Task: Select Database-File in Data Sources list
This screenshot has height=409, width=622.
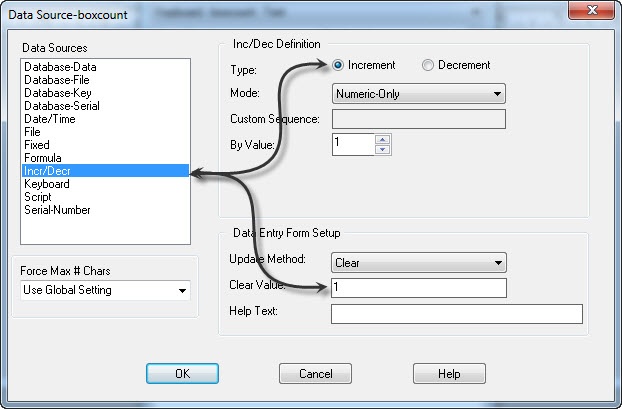Action: [x=105, y=80]
